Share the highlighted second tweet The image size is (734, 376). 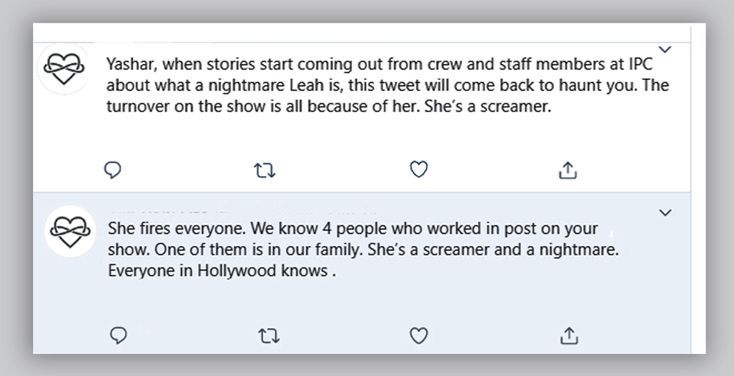coord(569,336)
